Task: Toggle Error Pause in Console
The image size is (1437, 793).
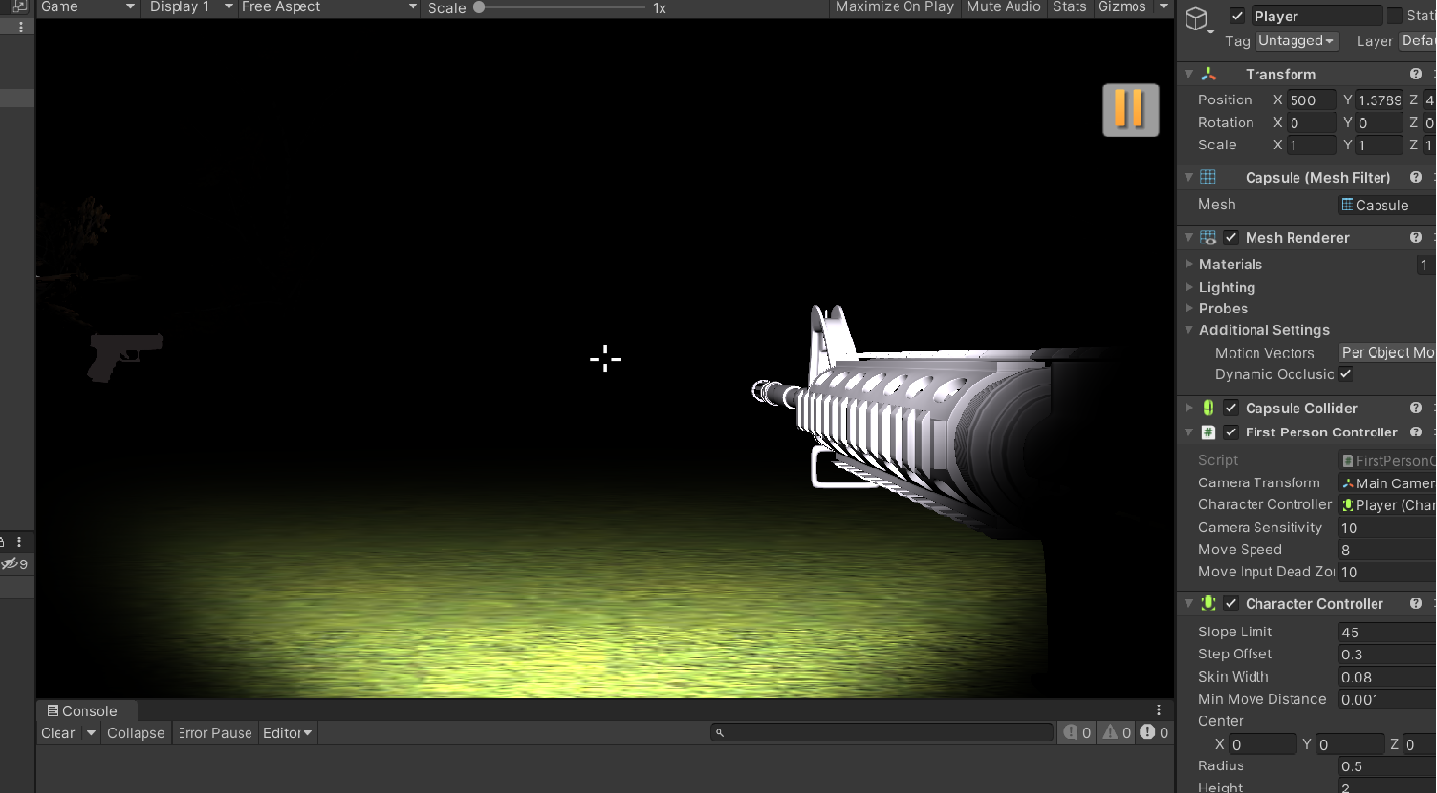Action: tap(214, 733)
